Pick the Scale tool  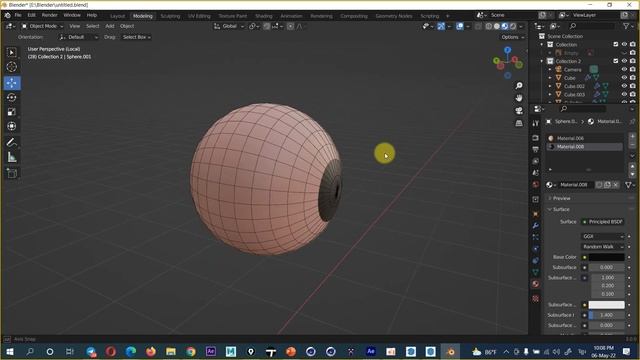click(x=11, y=112)
